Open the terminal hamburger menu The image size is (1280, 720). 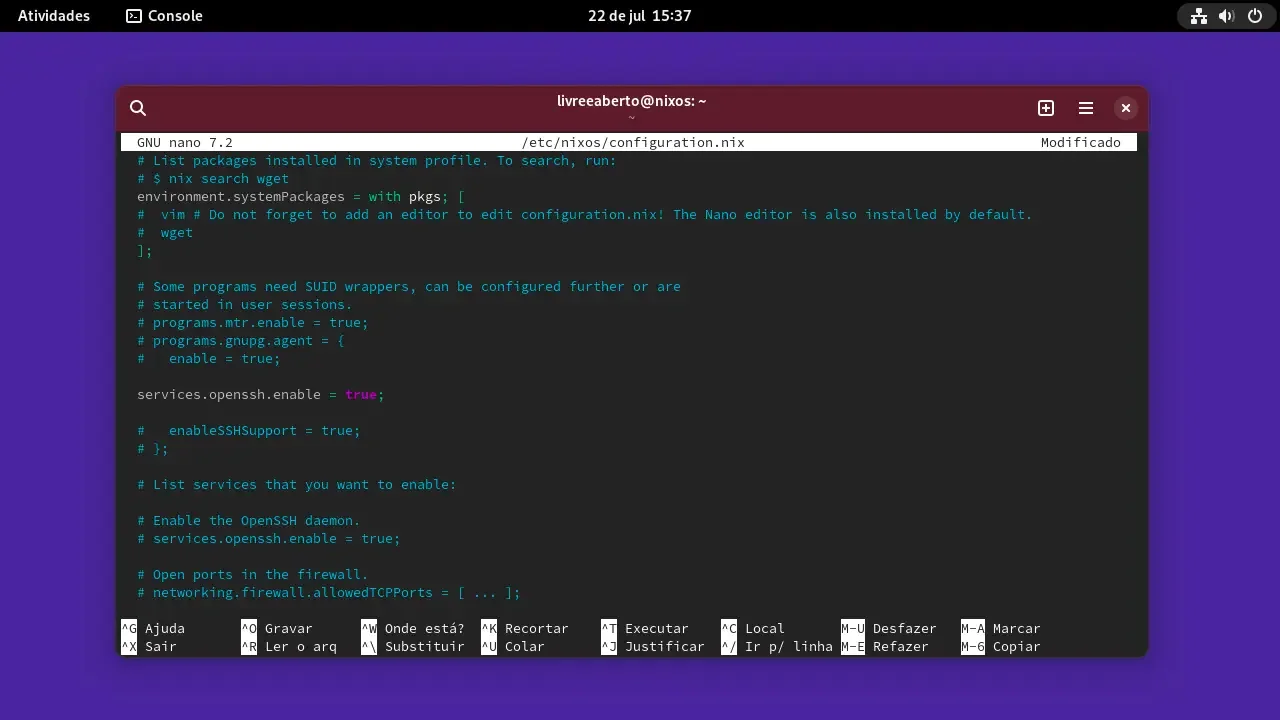click(1086, 108)
